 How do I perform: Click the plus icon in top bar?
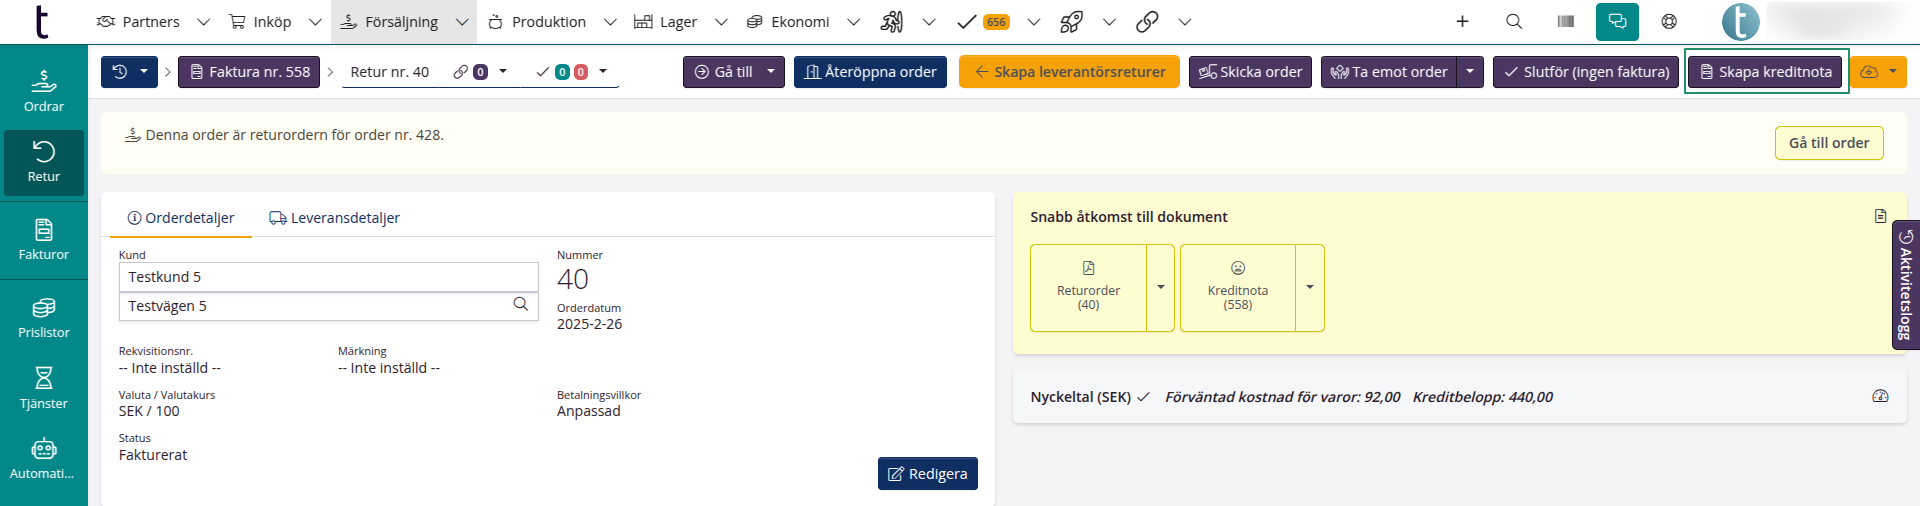1462,21
